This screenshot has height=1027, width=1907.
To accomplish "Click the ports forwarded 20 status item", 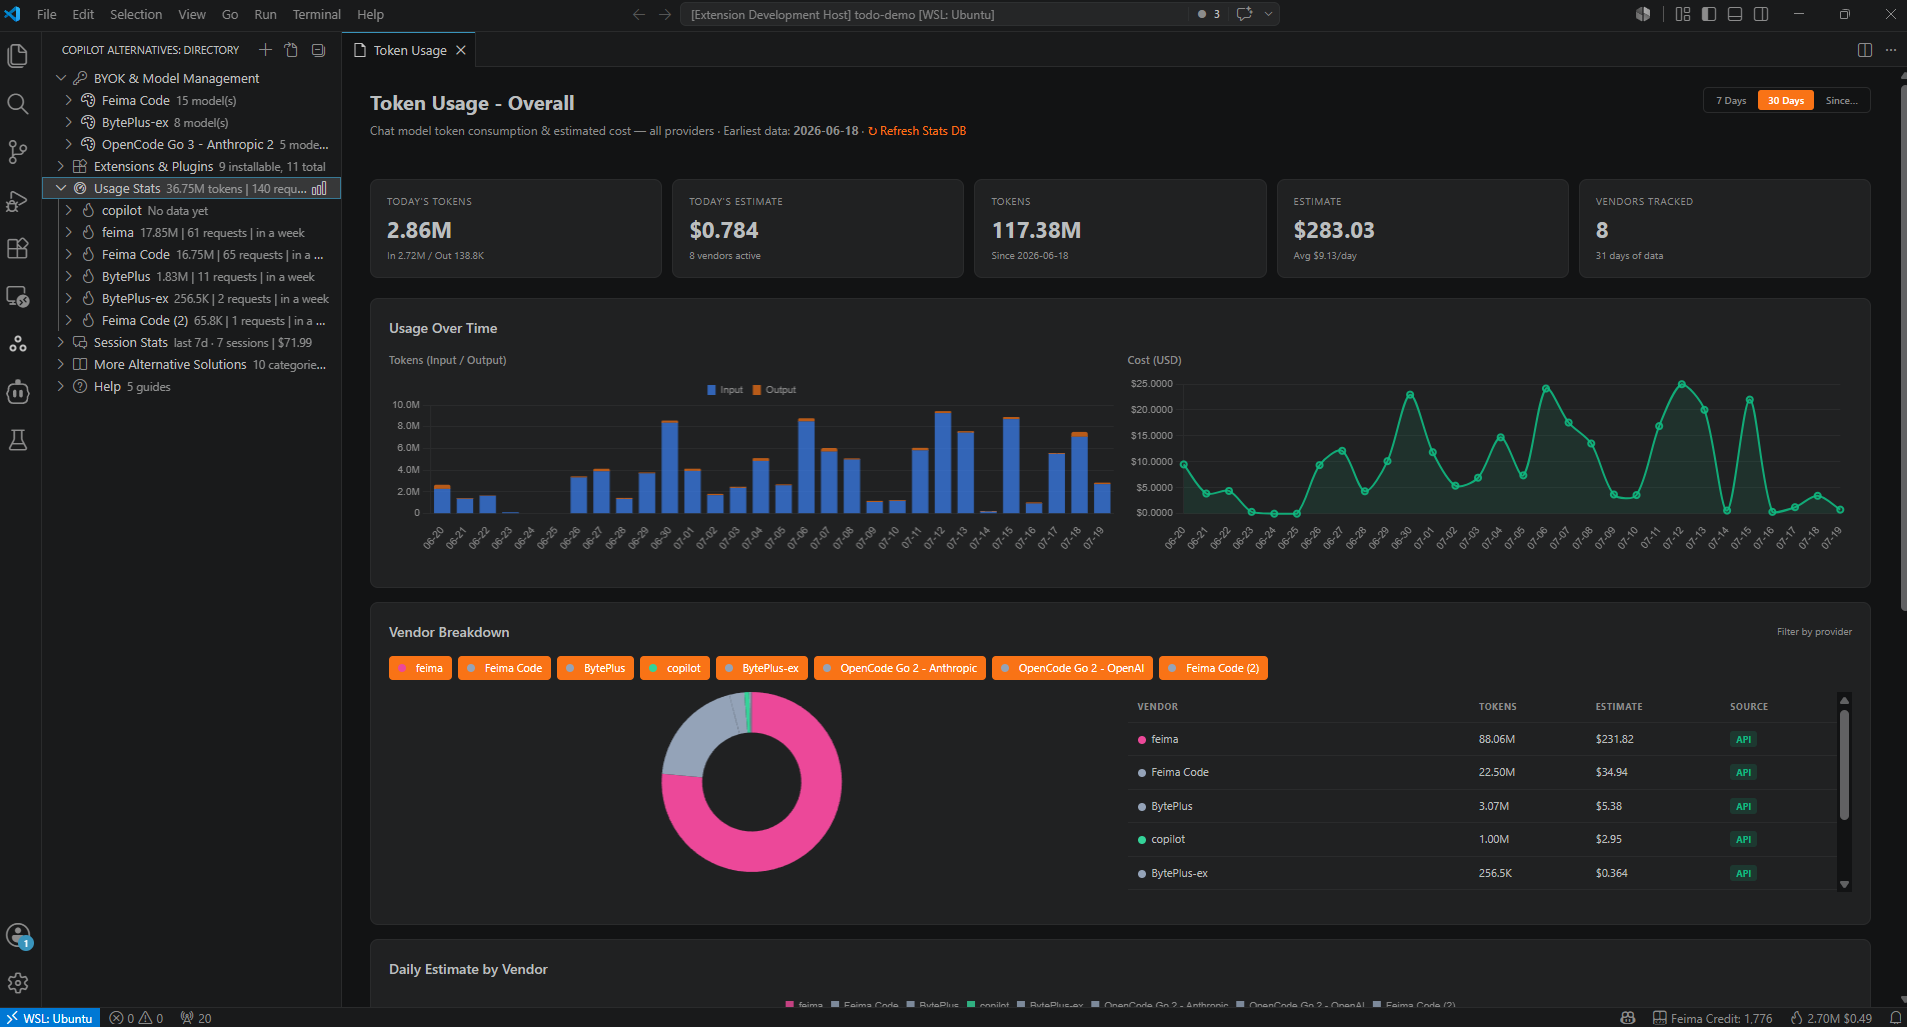I will pos(196,1018).
